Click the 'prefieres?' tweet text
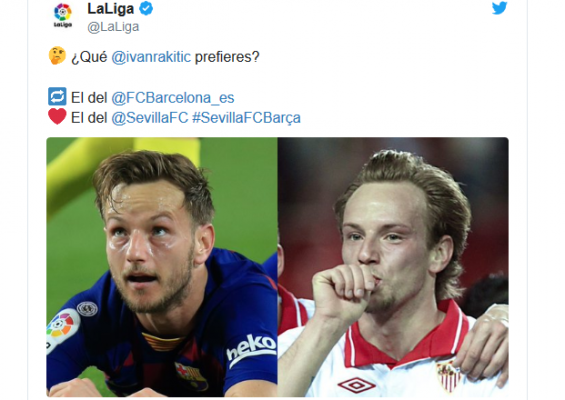Image resolution: width=565 pixels, height=400 pixels. (x=227, y=57)
